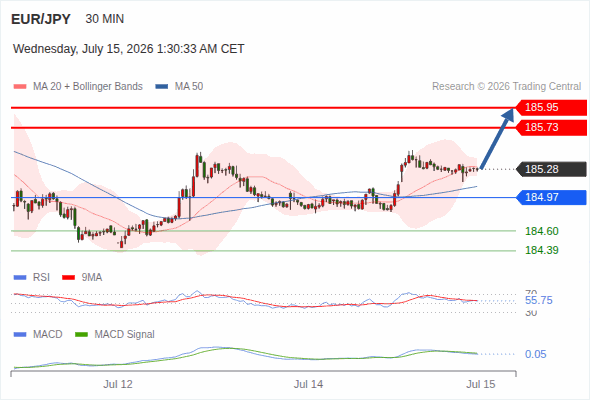Click the EUR/JPY symbol title

pyautogui.click(x=41, y=19)
